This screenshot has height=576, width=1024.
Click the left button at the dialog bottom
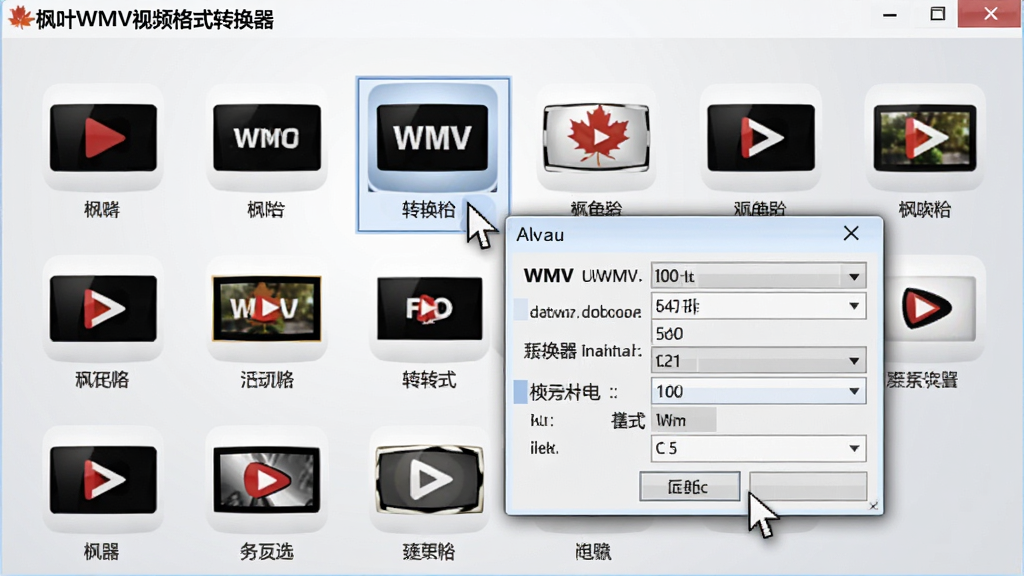click(690, 487)
